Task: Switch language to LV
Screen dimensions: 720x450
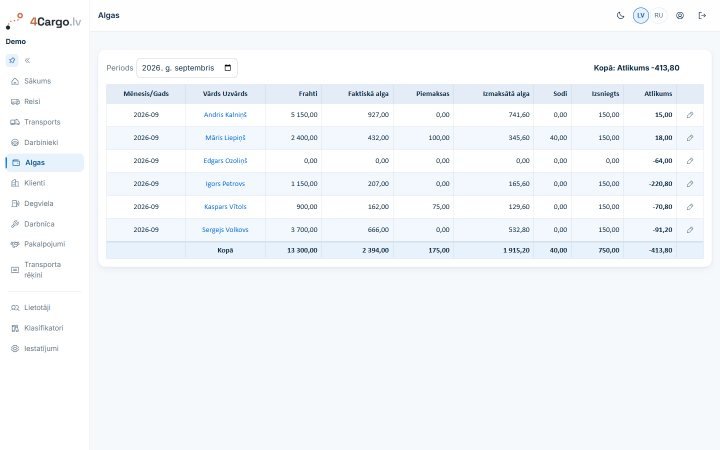Action: pyautogui.click(x=641, y=16)
